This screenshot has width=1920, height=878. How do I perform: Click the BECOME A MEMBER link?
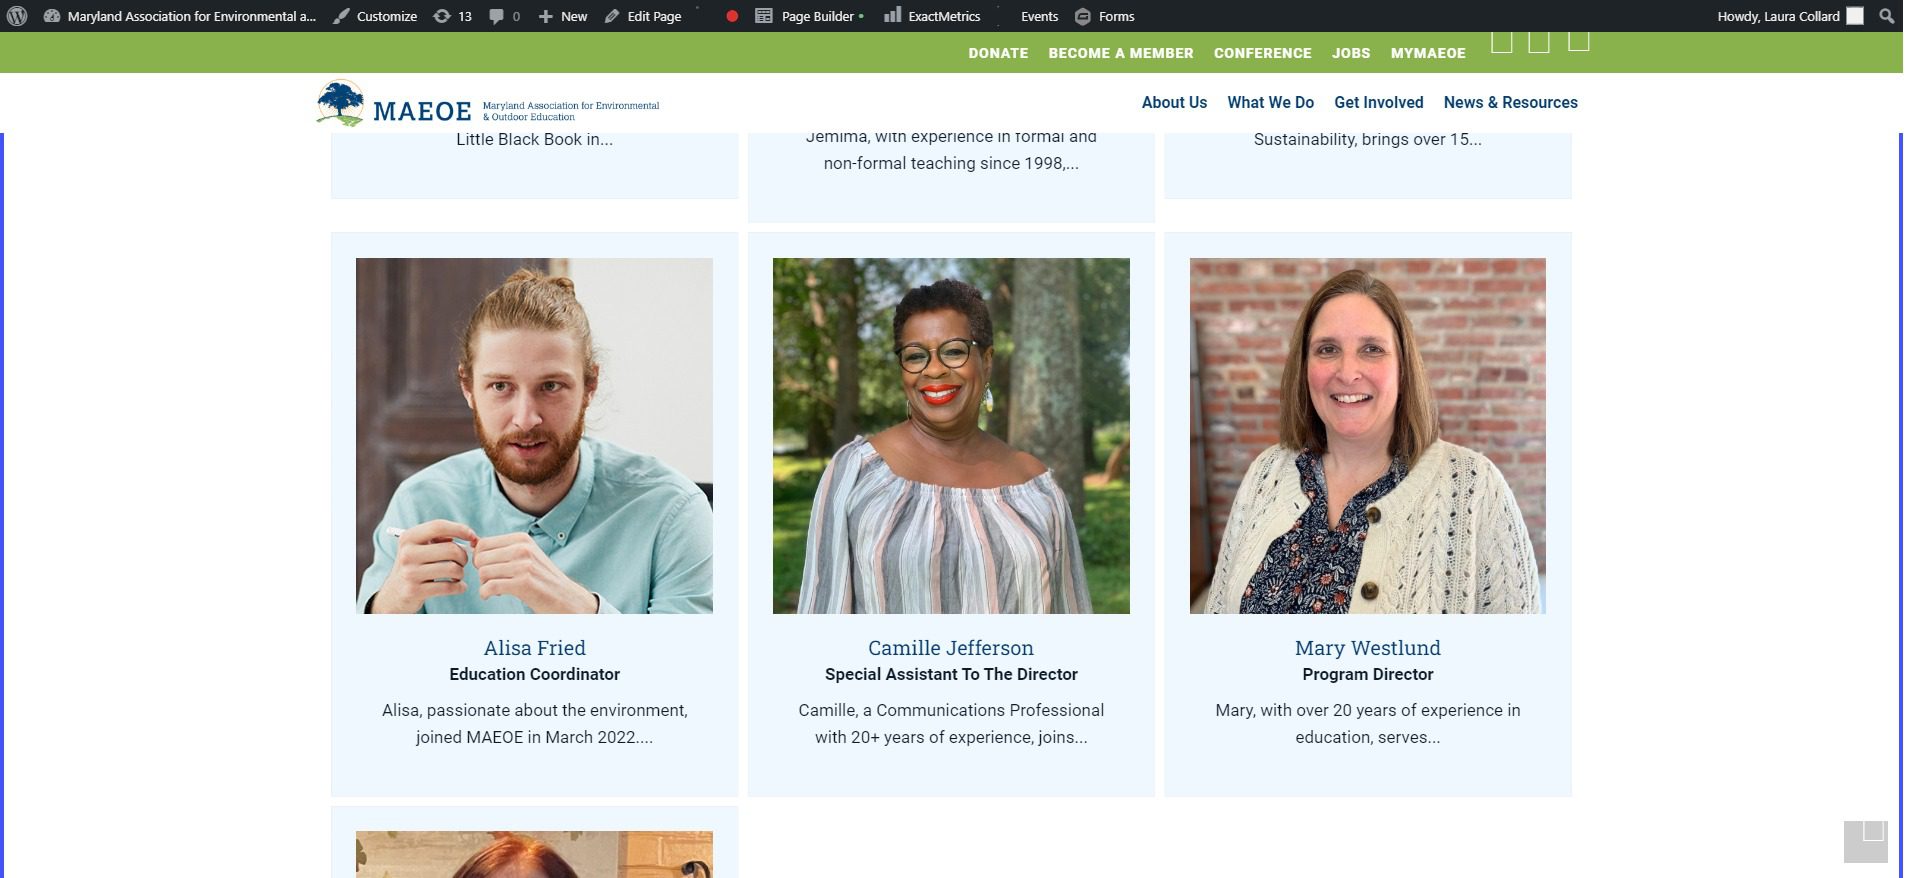[1120, 53]
